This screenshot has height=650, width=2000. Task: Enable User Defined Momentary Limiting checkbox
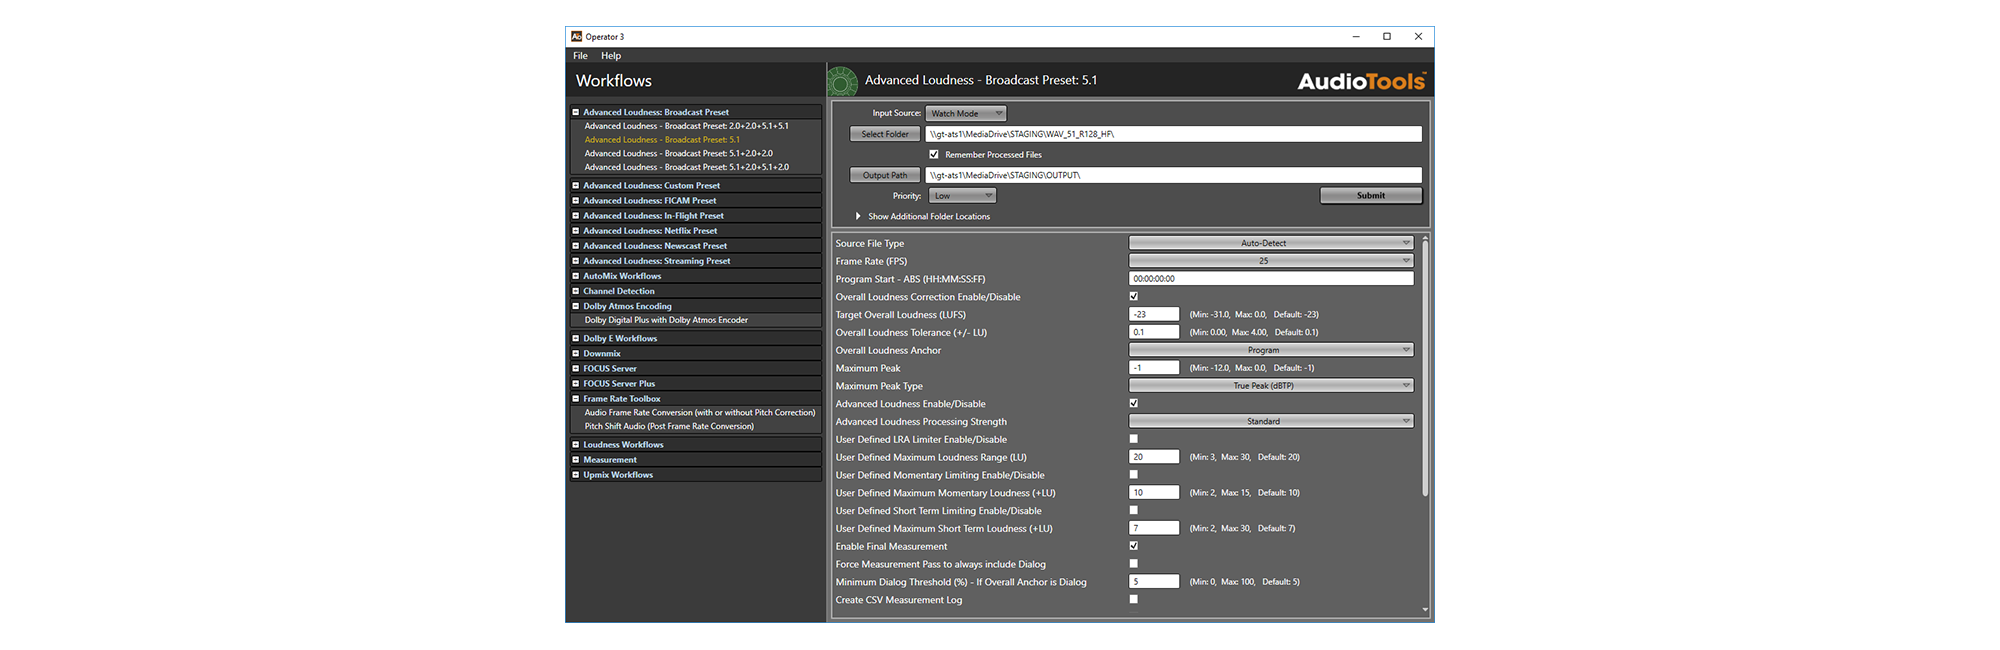(x=1134, y=475)
